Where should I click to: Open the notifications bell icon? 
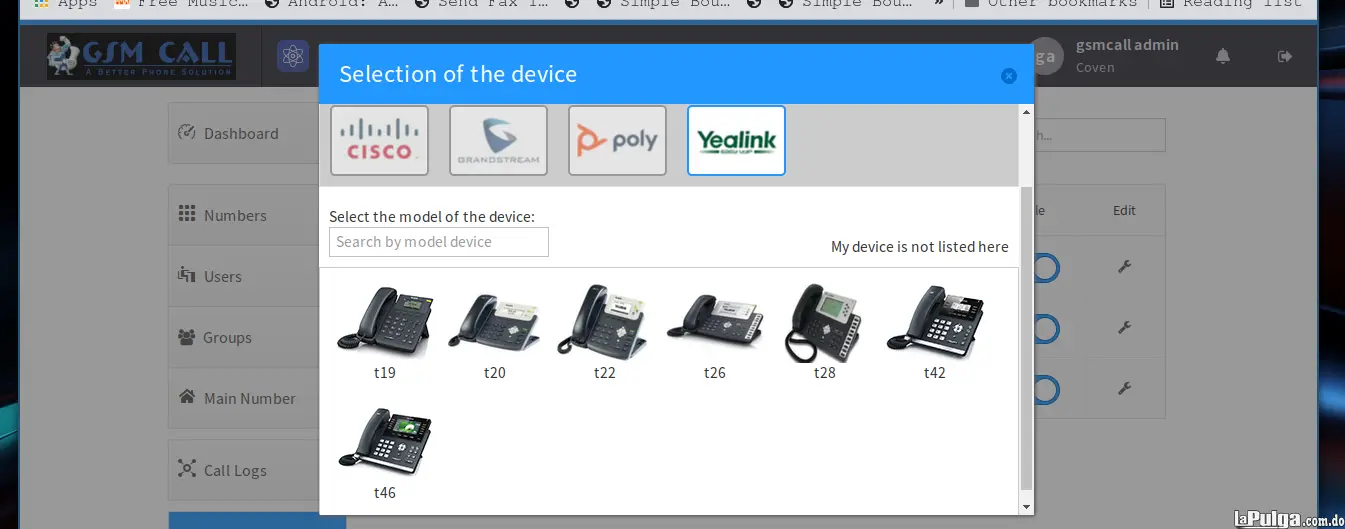click(1223, 56)
